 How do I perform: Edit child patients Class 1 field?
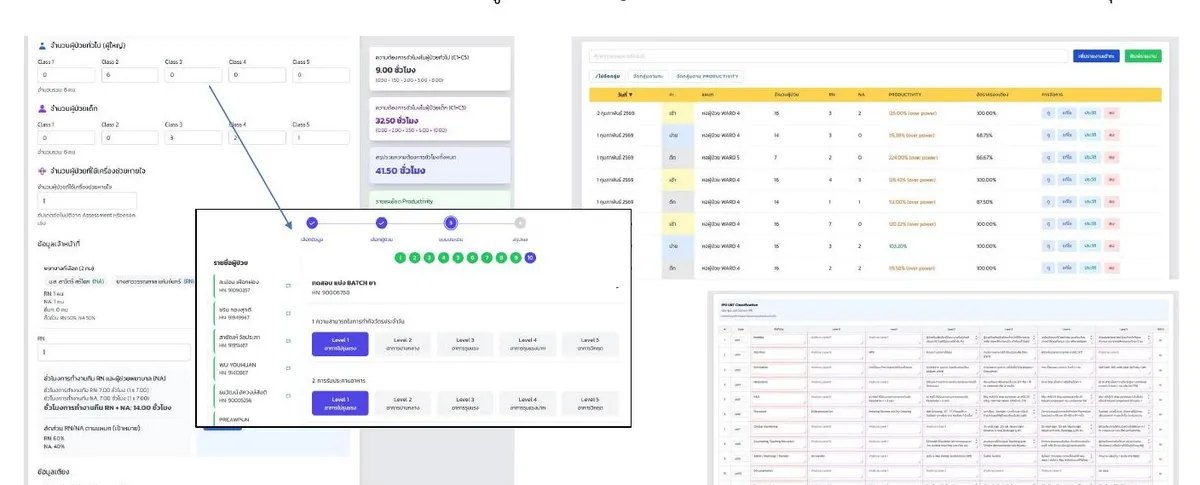[x=65, y=138]
